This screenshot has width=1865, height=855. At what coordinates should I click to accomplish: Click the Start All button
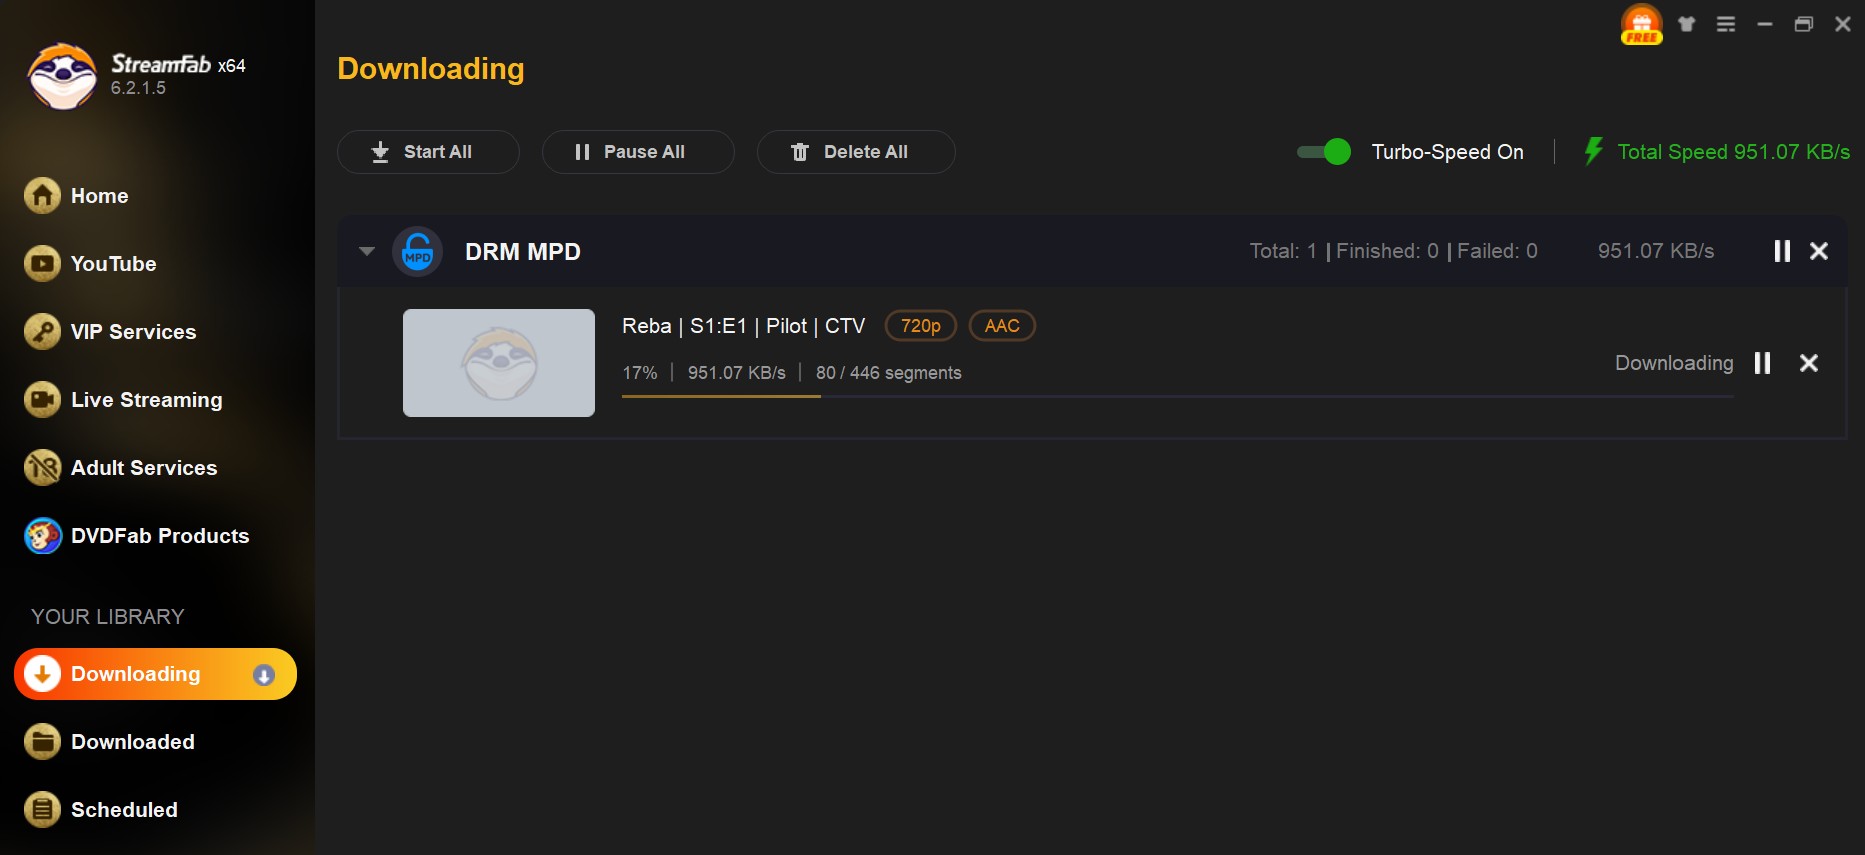tap(428, 152)
